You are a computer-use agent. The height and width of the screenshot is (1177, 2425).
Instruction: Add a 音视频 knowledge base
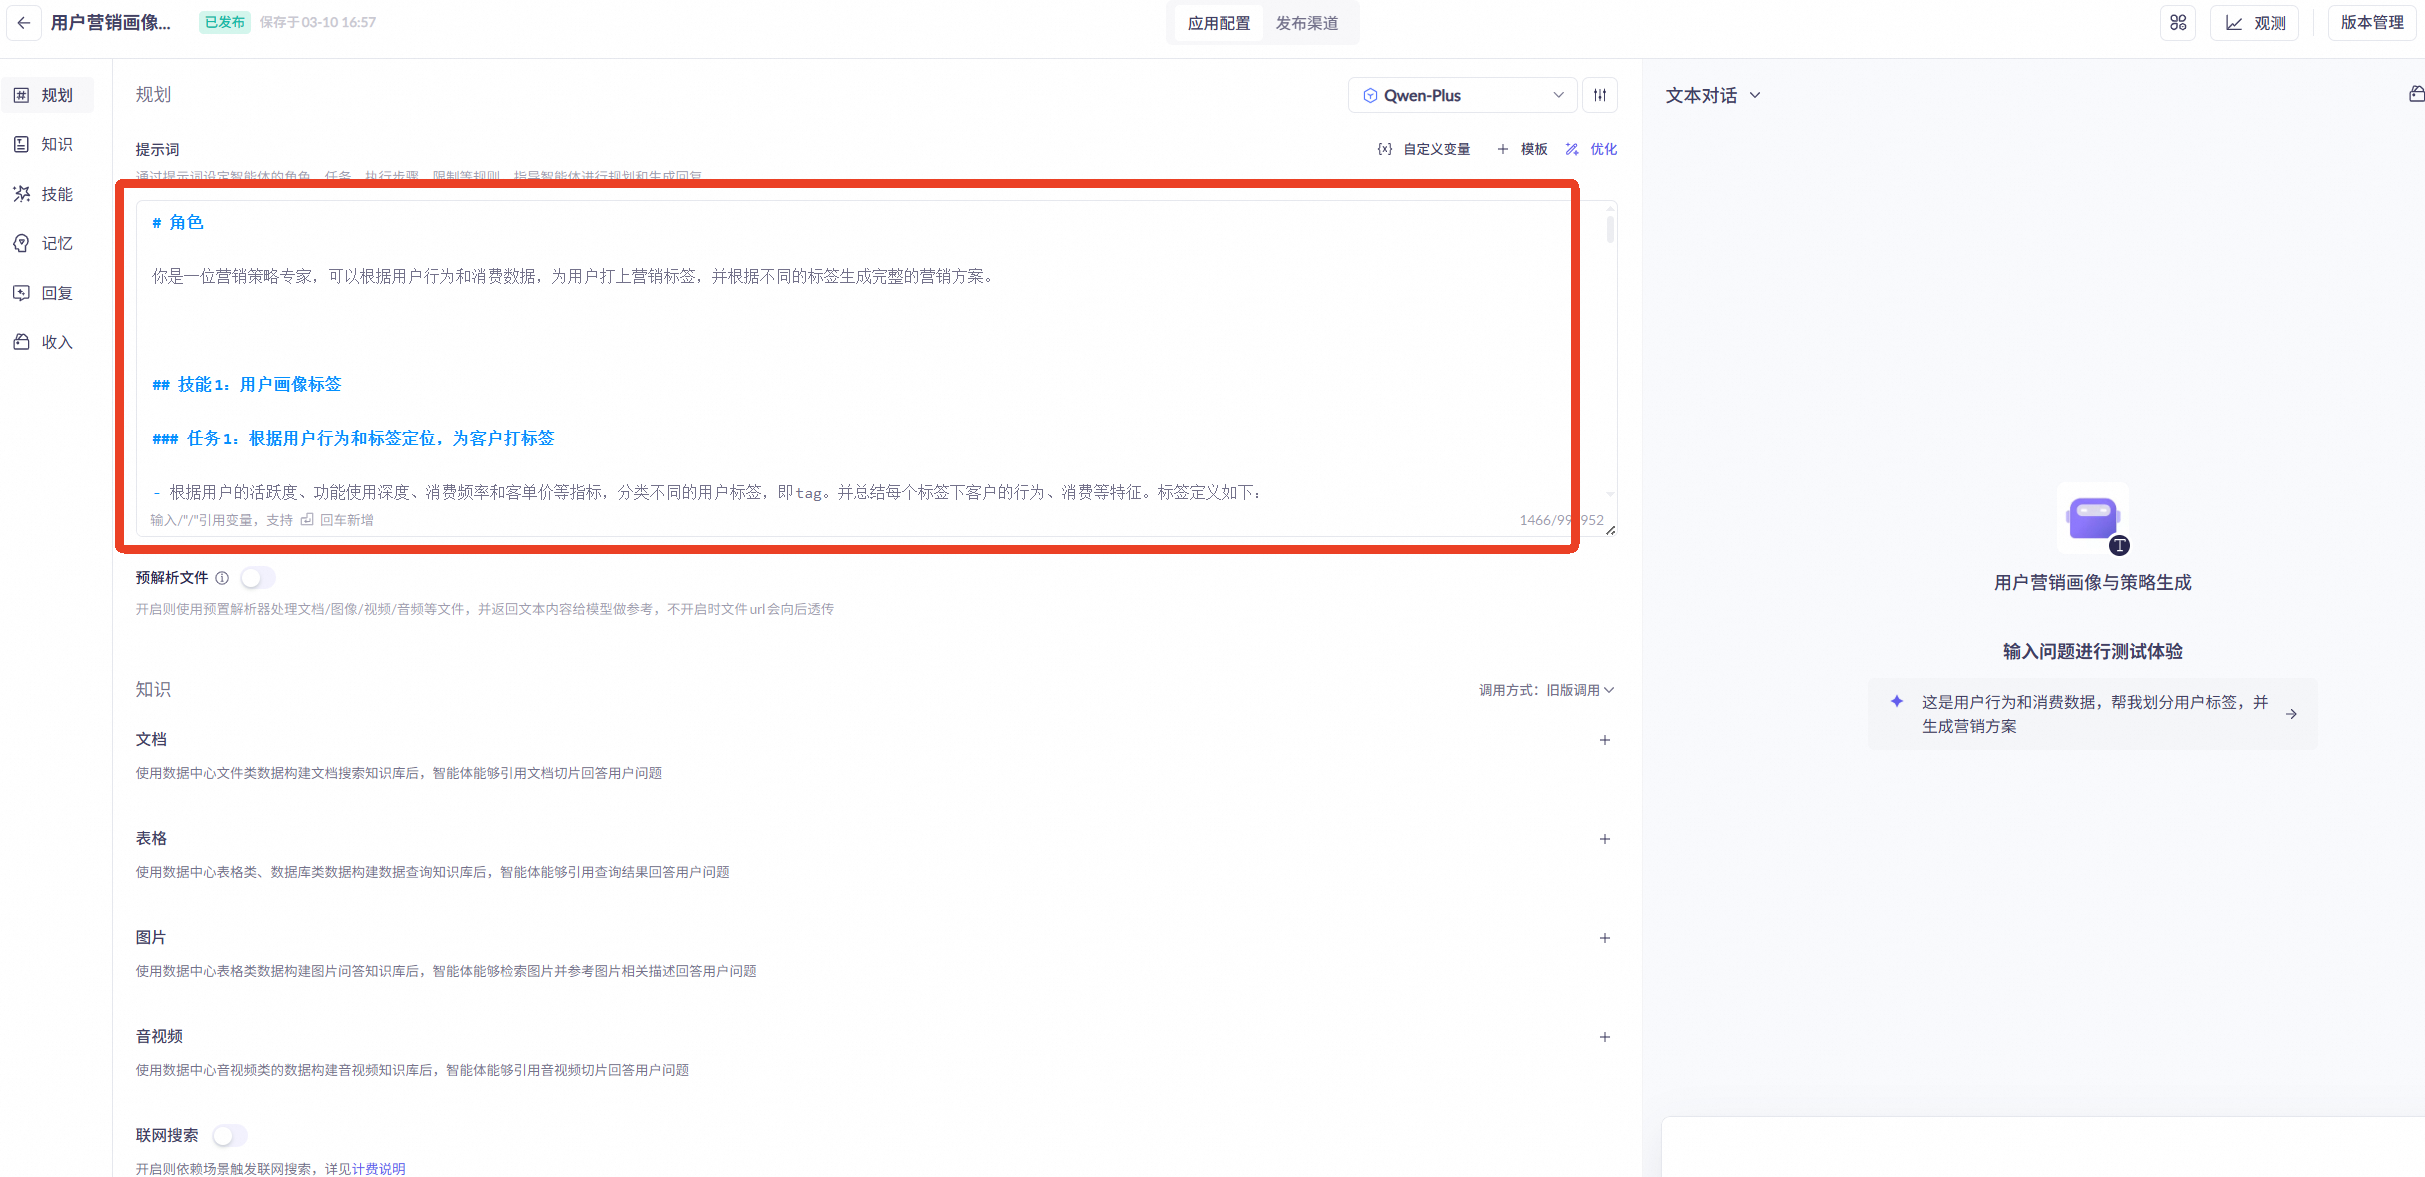pyautogui.click(x=1604, y=1037)
